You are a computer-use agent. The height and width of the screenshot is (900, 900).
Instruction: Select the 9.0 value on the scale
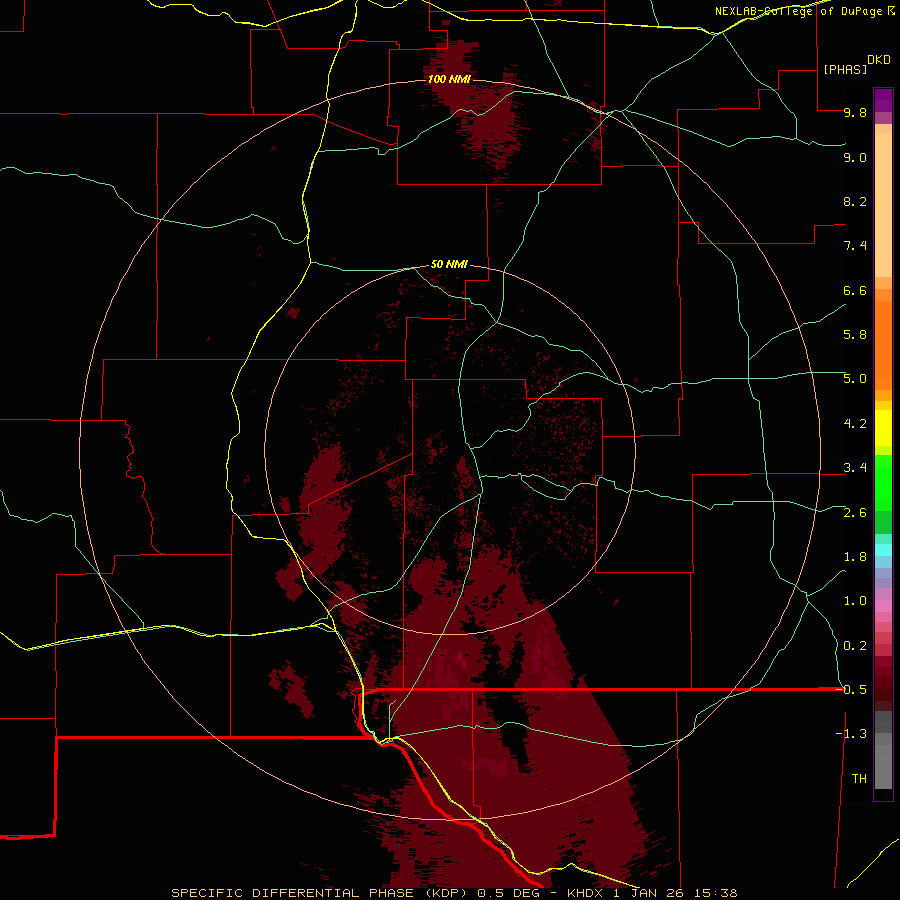coord(855,157)
